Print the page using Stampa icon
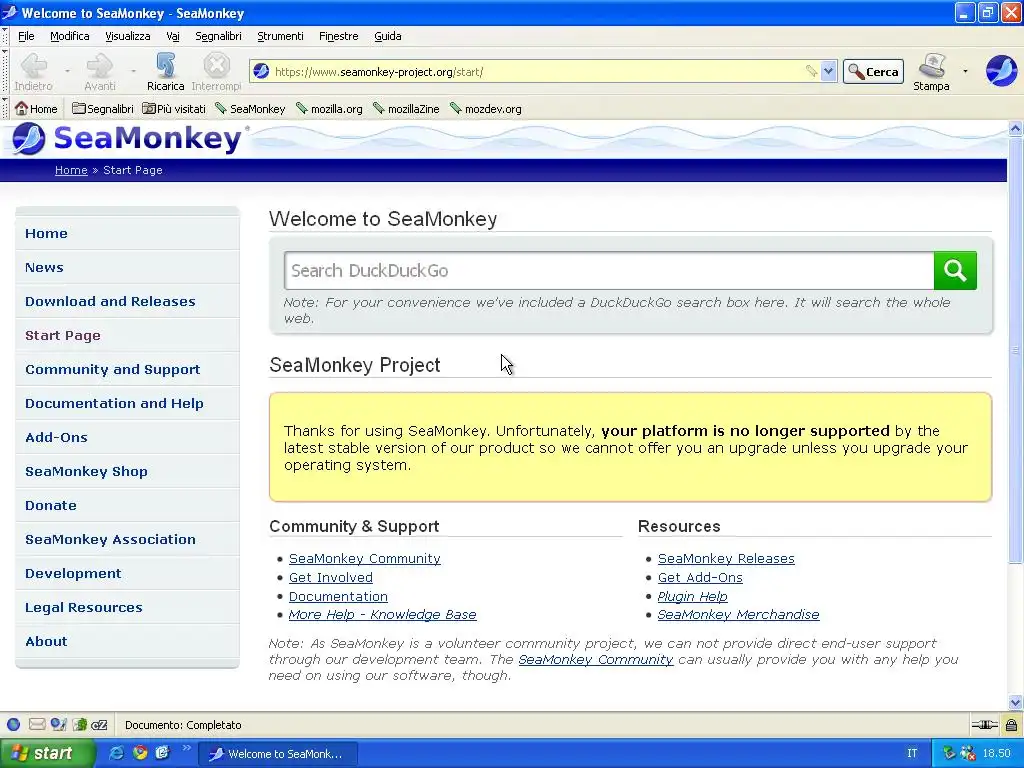 click(931, 72)
